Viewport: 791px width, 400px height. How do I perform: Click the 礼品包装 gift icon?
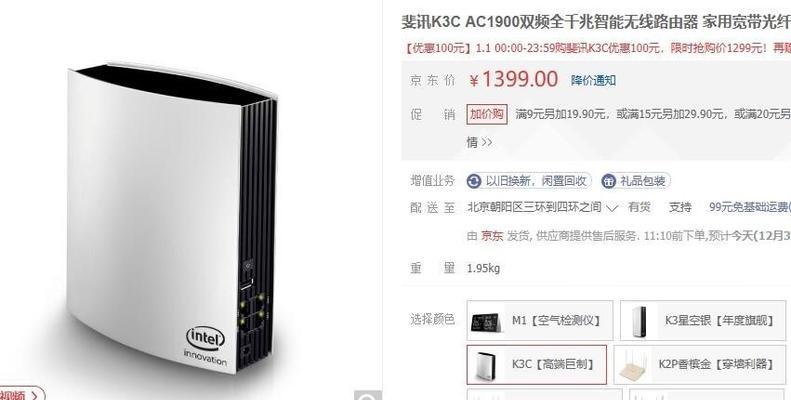point(609,181)
